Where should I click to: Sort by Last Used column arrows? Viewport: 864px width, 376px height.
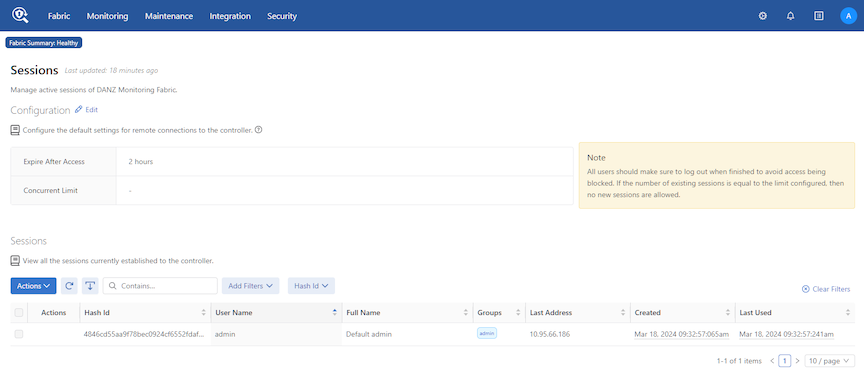(848, 313)
